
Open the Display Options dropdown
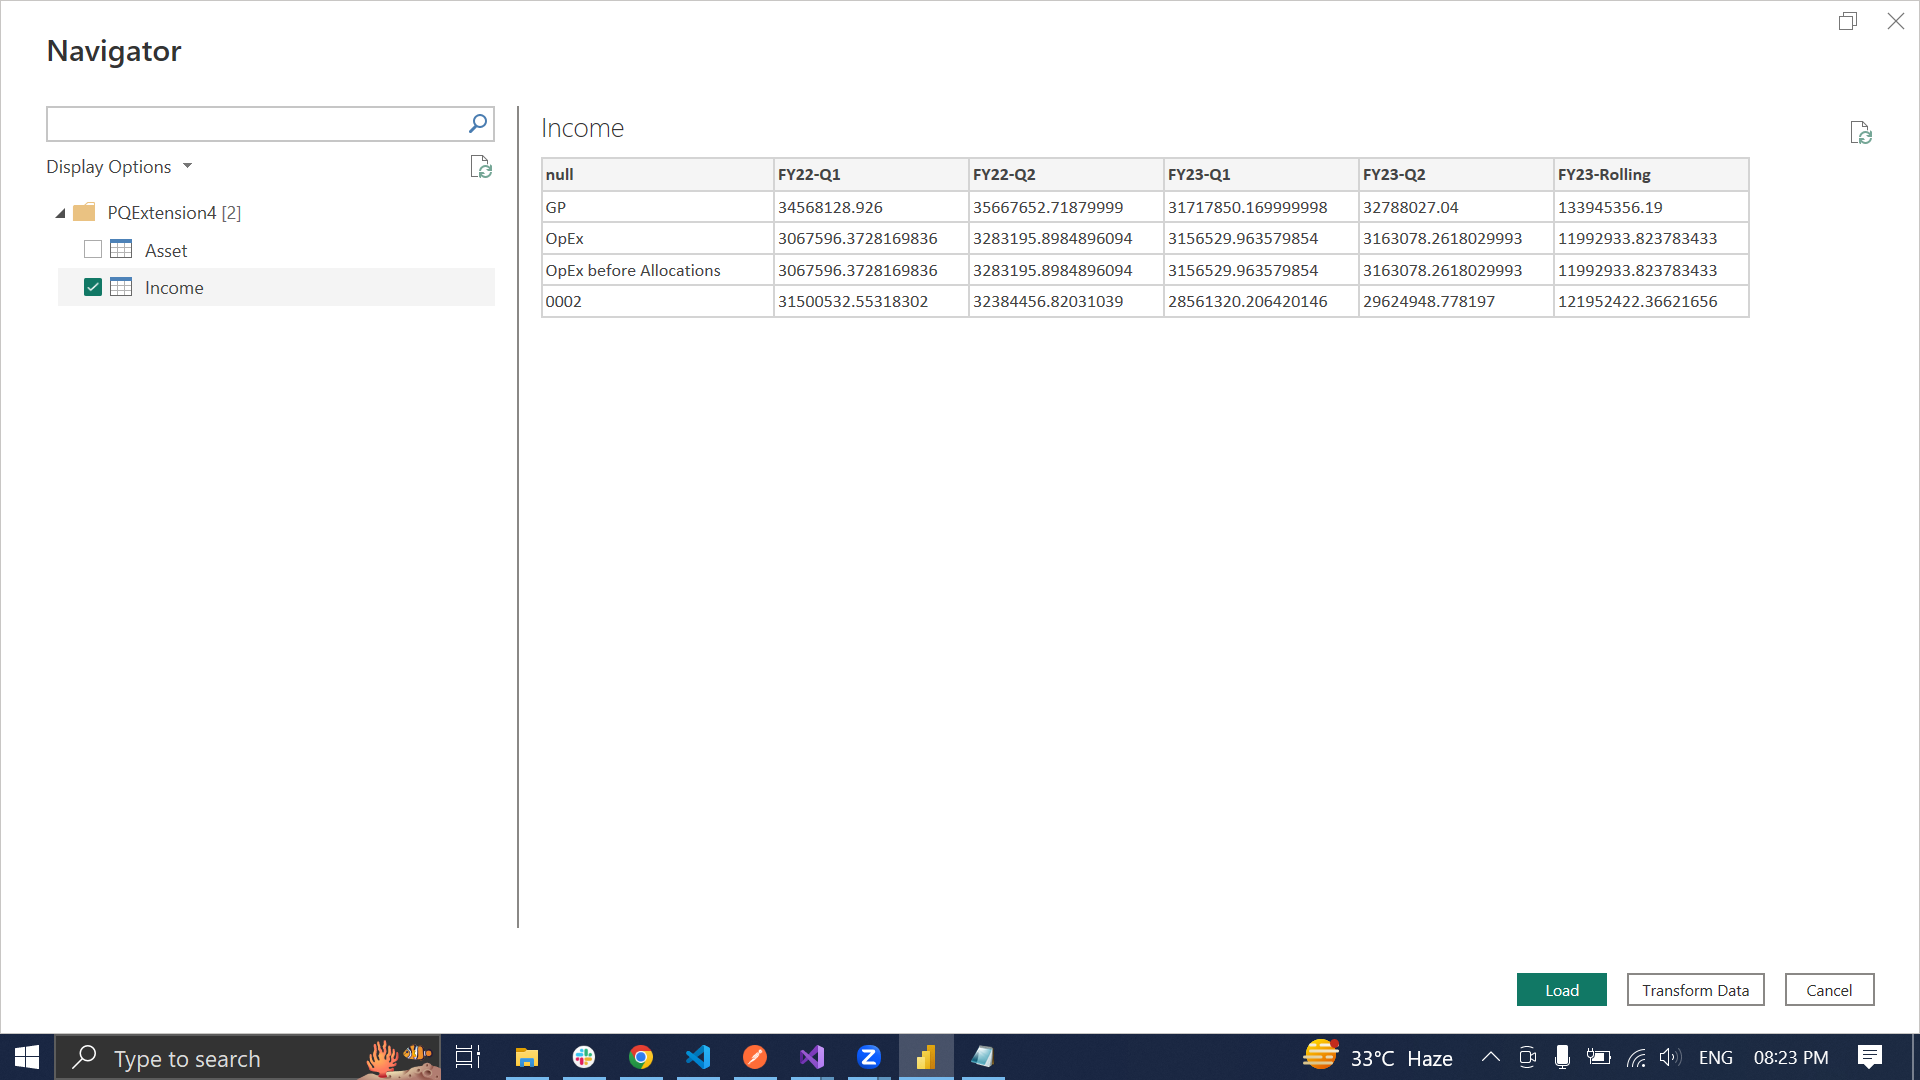[119, 167]
